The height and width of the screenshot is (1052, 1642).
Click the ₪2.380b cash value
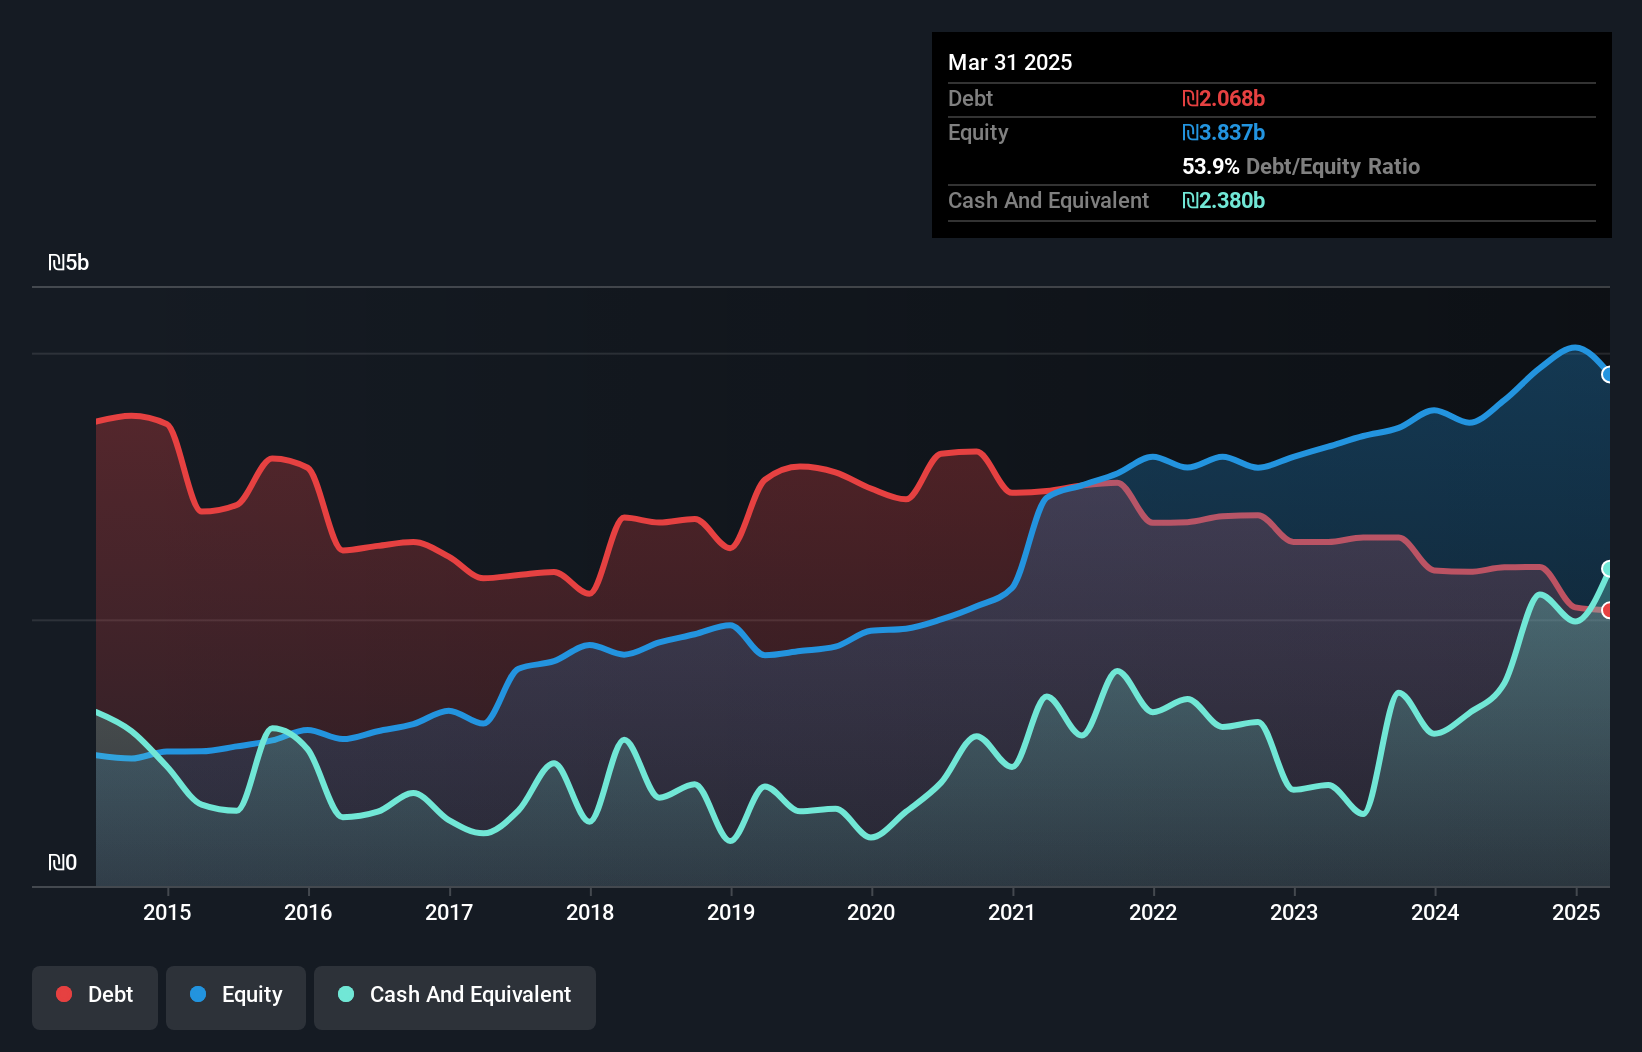pyautogui.click(x=1223, y=200)
